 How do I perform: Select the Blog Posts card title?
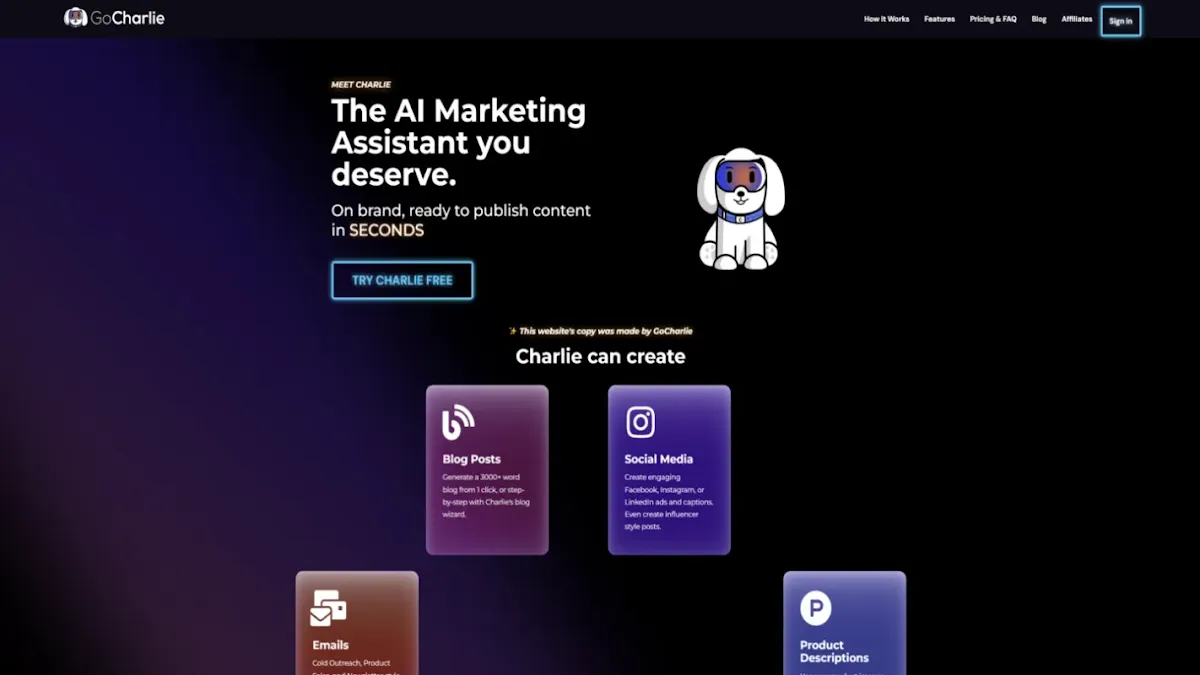[472, 459]
